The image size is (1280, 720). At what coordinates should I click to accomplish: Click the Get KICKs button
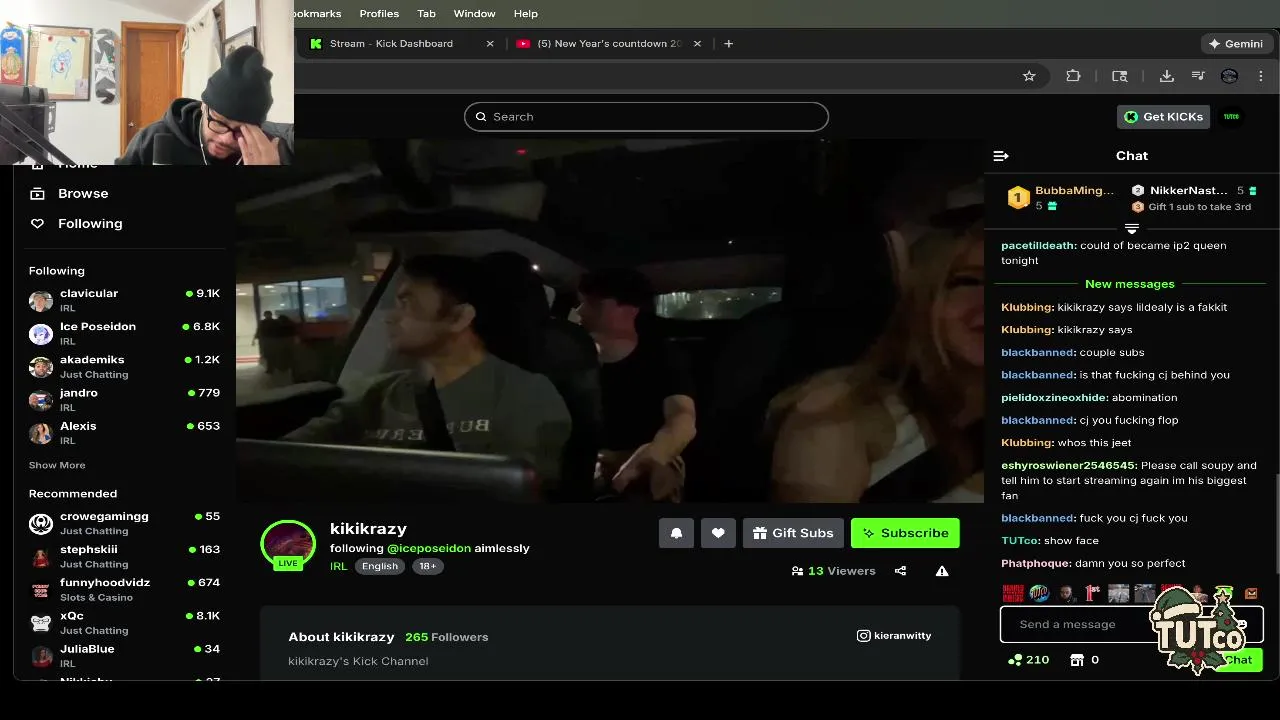(x=1164, y=117)
